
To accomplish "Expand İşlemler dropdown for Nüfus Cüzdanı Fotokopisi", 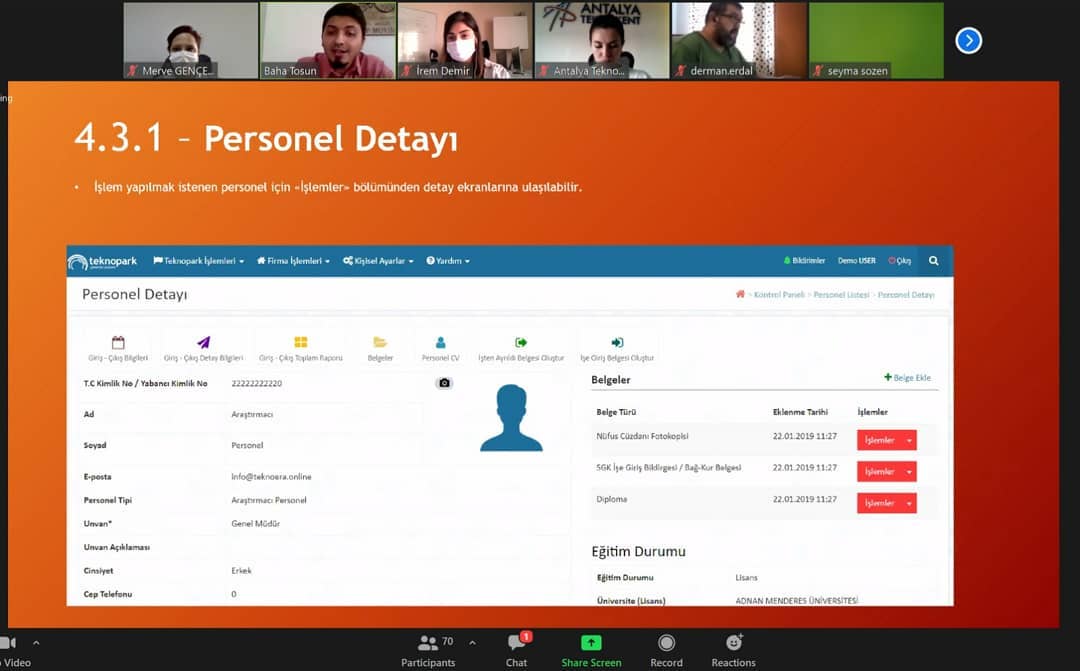I will tap(886, 440).
